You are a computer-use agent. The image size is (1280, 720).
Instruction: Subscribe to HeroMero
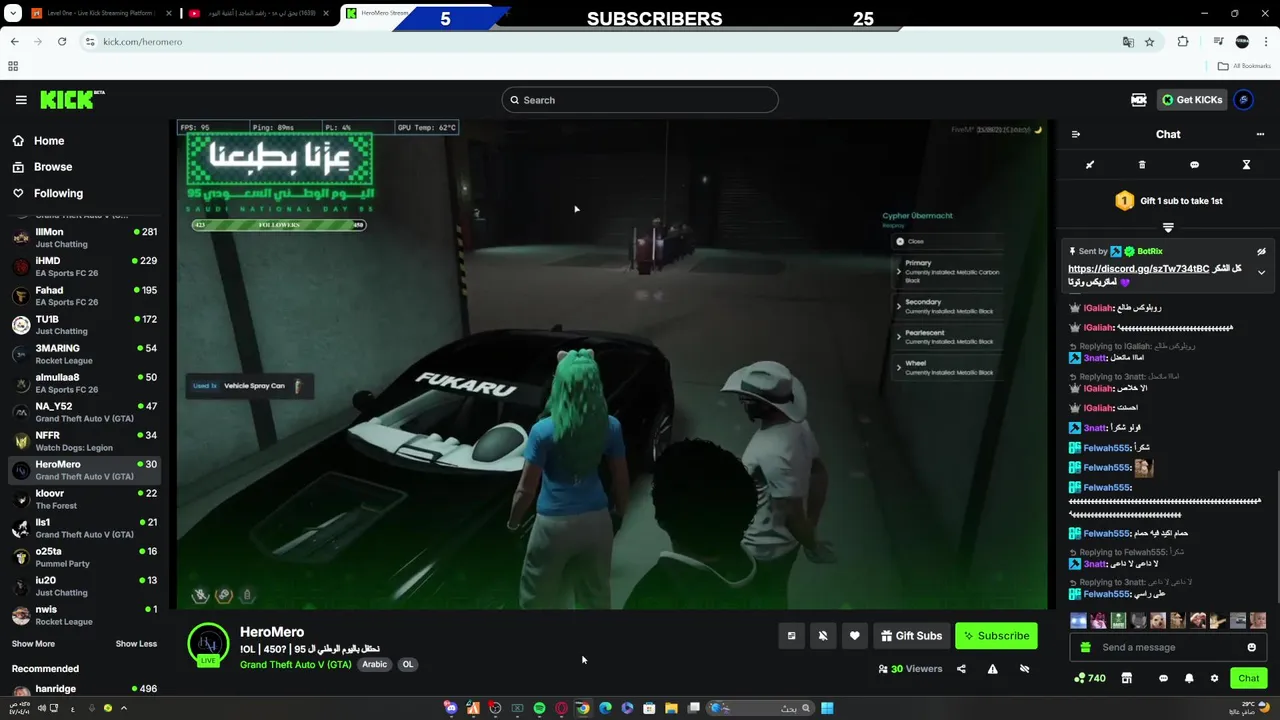click(996, 635)
